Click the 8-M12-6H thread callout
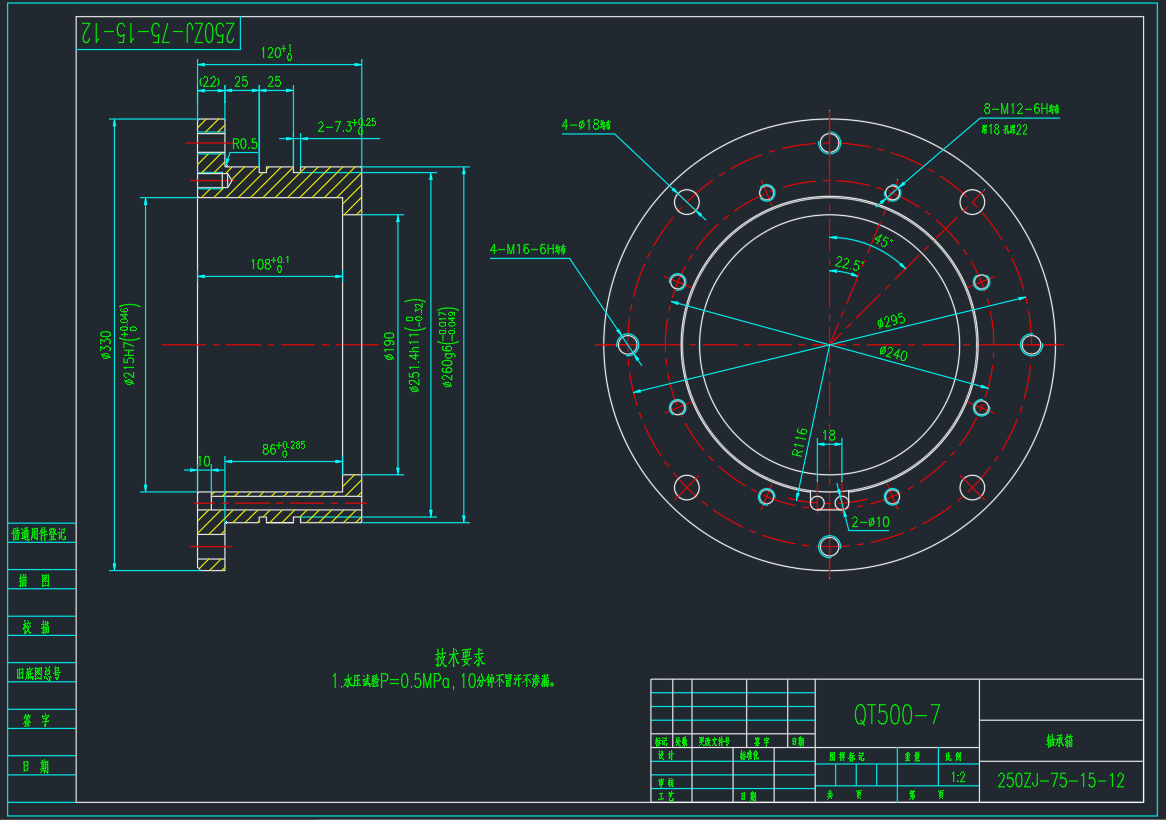 pyautogui.click(x=1019, y=108)
